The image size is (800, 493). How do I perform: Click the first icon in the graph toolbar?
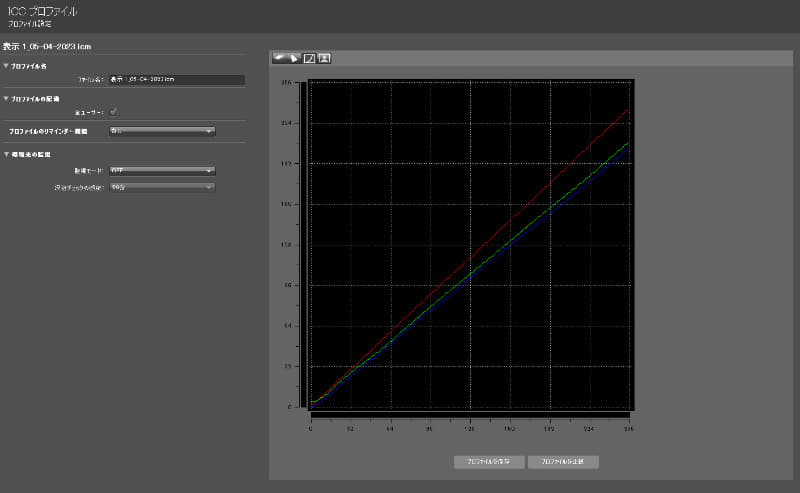tap(280, 58)
